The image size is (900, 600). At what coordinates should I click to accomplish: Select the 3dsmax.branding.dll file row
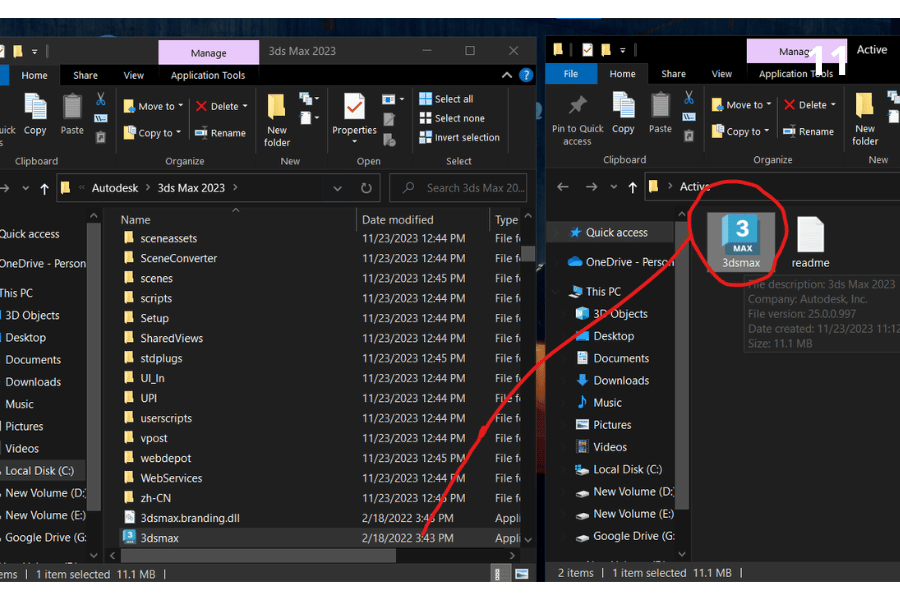(x=189, y=518)
